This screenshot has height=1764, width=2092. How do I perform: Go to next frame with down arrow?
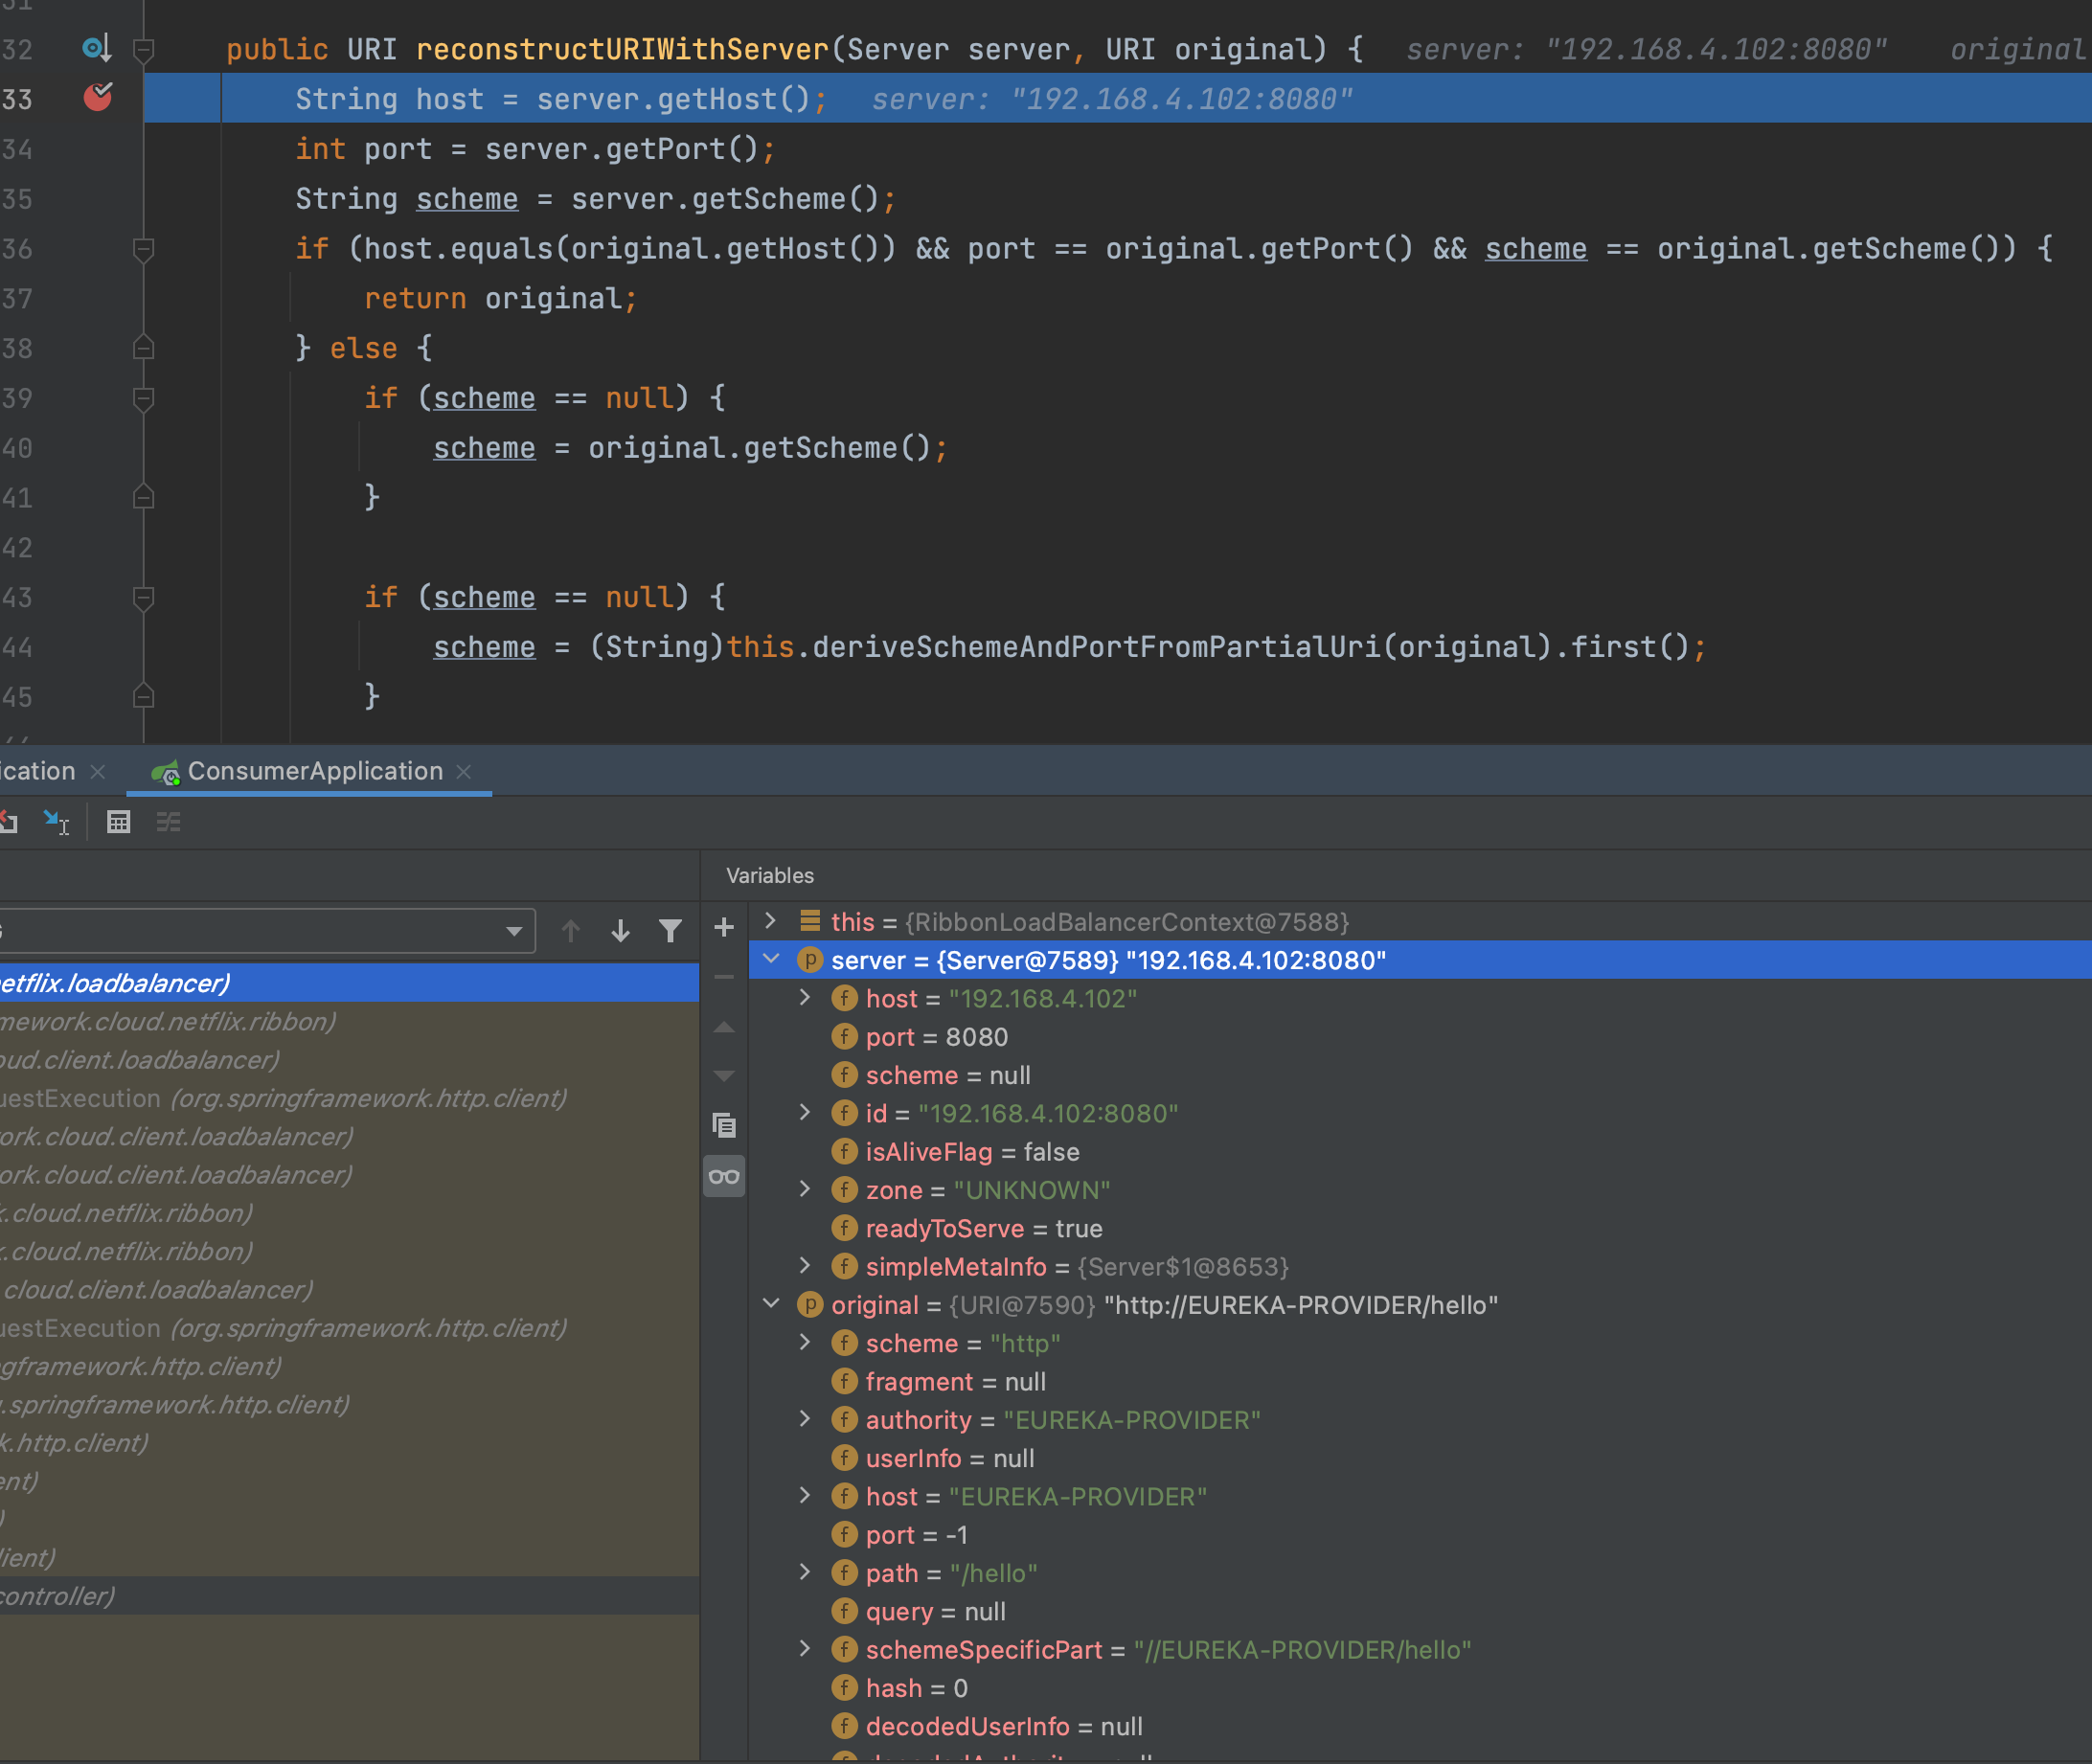(620, 931)
